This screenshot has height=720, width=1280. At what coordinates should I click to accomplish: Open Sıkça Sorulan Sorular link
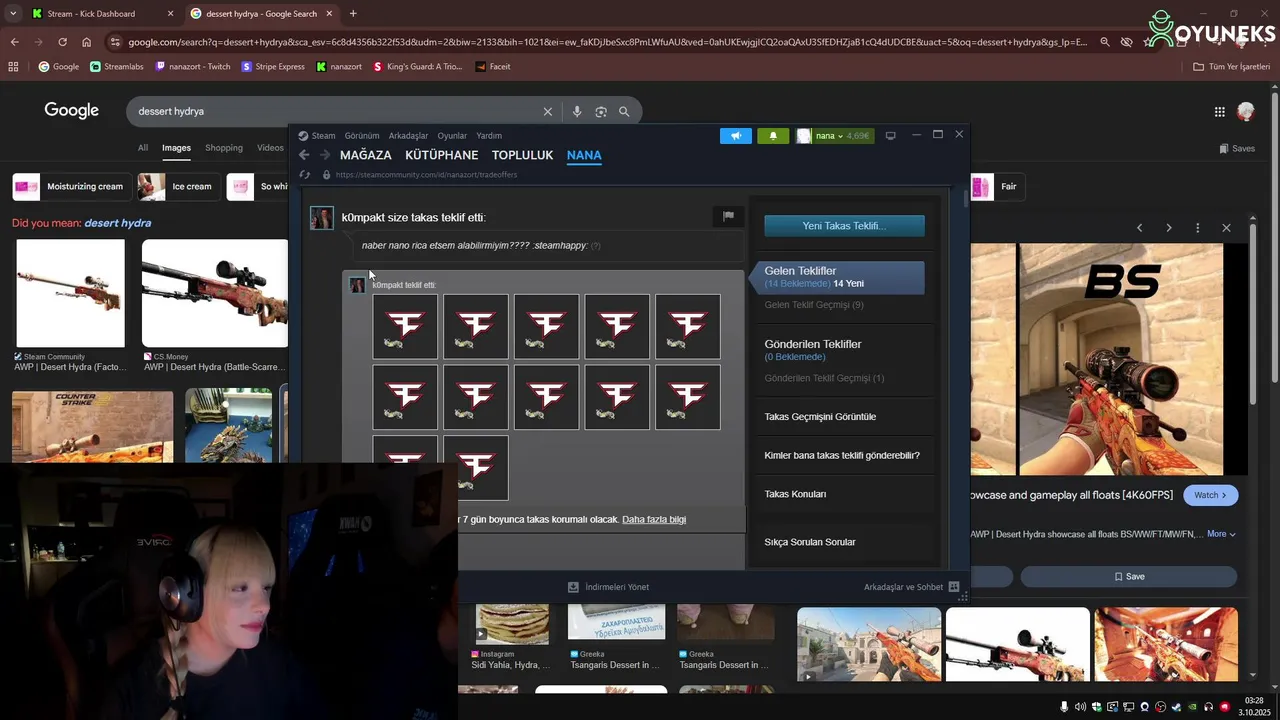pyautogui.click(x=810, y=542)
